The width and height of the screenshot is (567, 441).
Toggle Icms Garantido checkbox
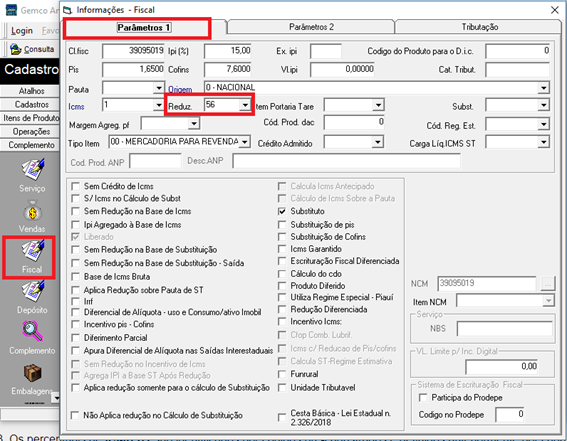pyautogui.click(x=282, y=249)
